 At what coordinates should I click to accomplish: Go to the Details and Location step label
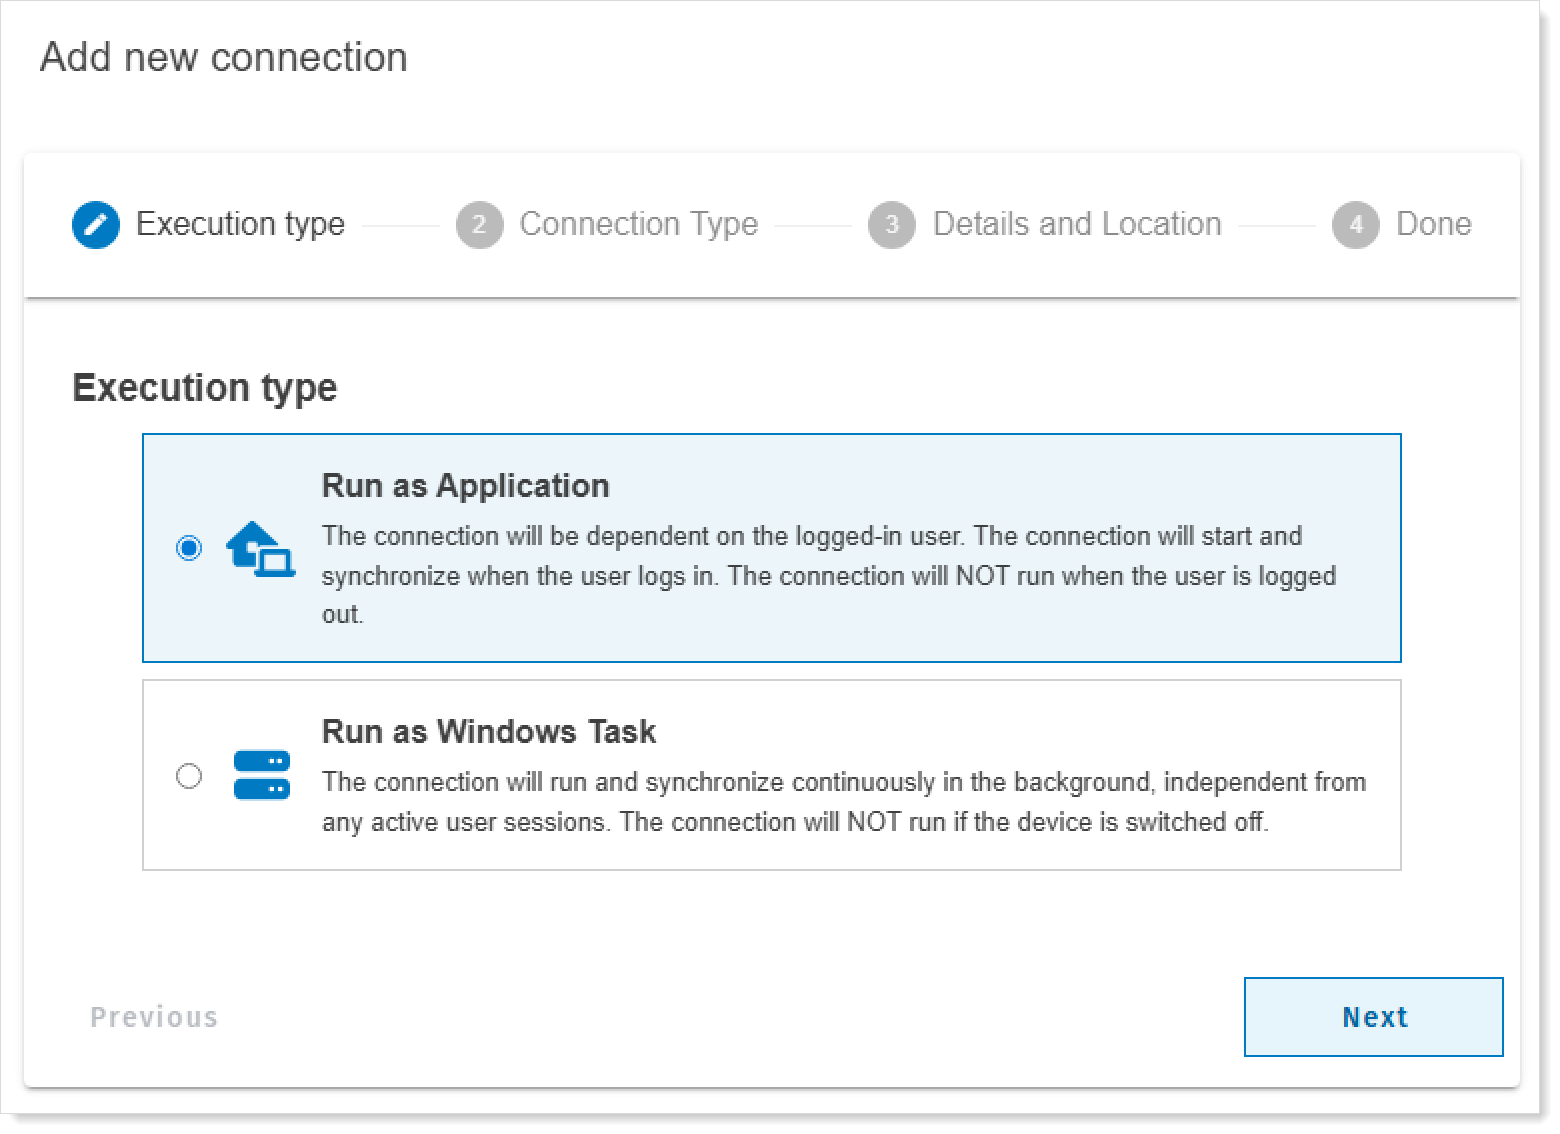(x=1077, y=224)
